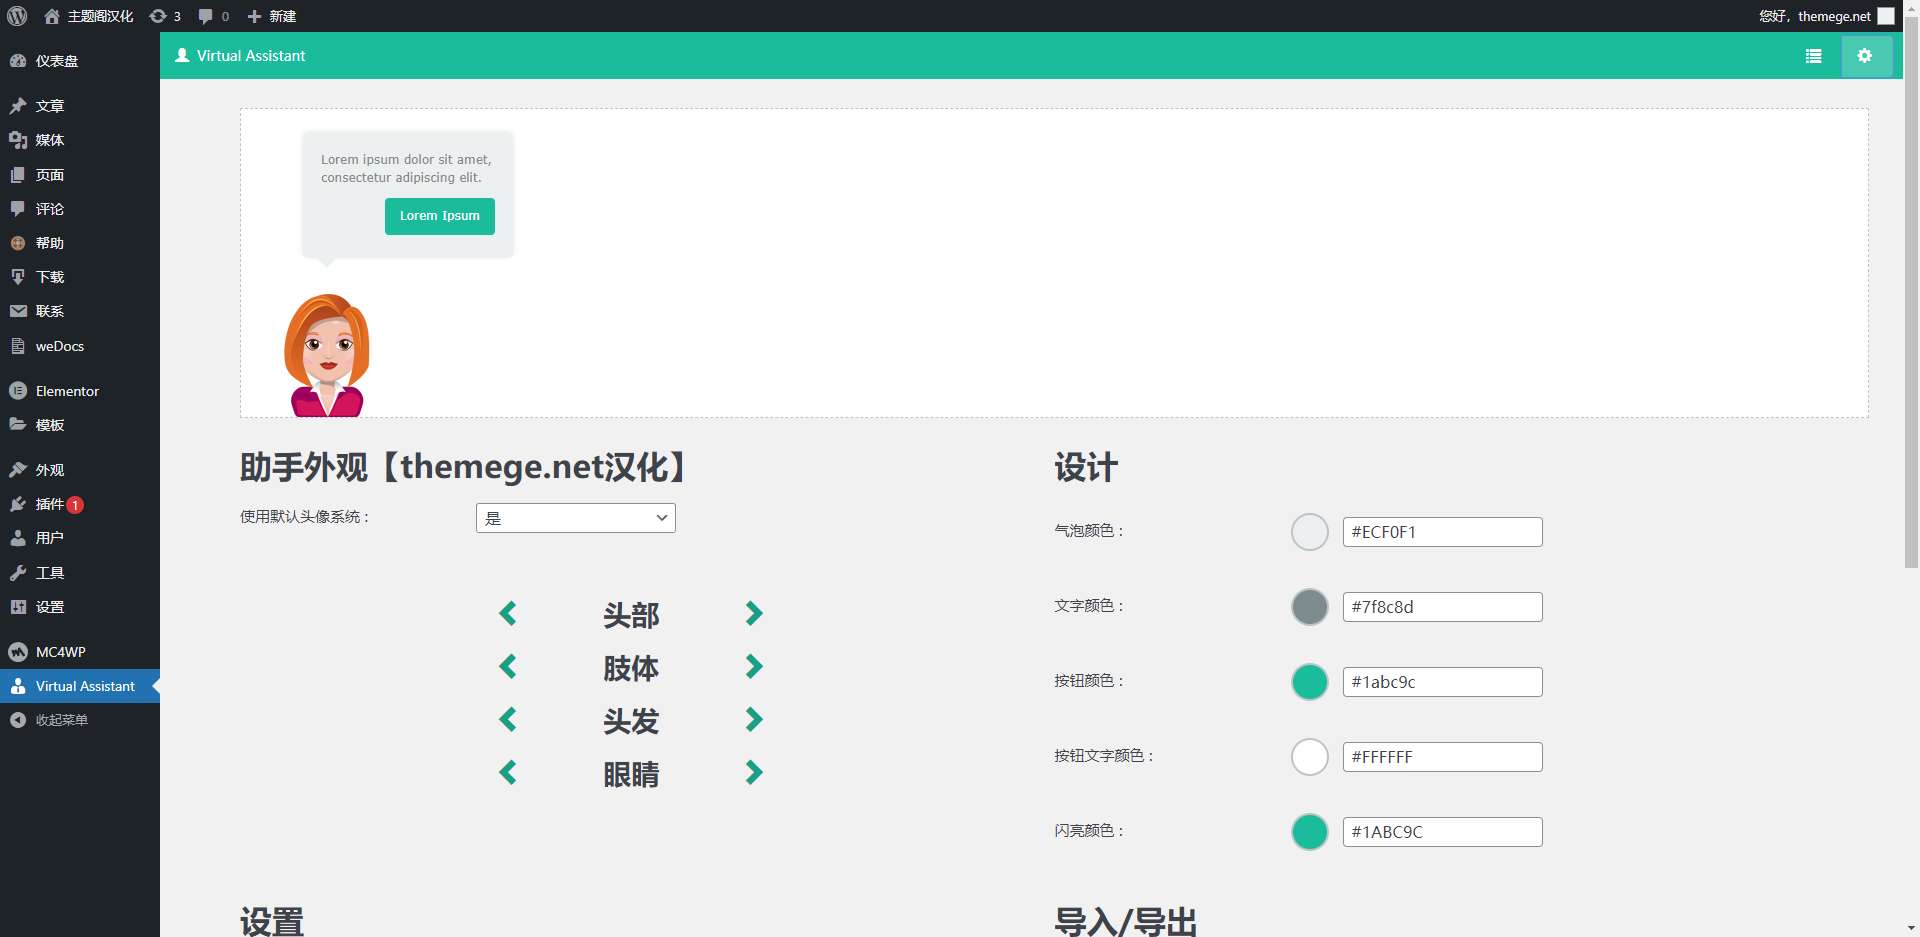Click the right arrow for 眼睛
Viewport: 1920px width, 937px height.
(x=754, y=773)
